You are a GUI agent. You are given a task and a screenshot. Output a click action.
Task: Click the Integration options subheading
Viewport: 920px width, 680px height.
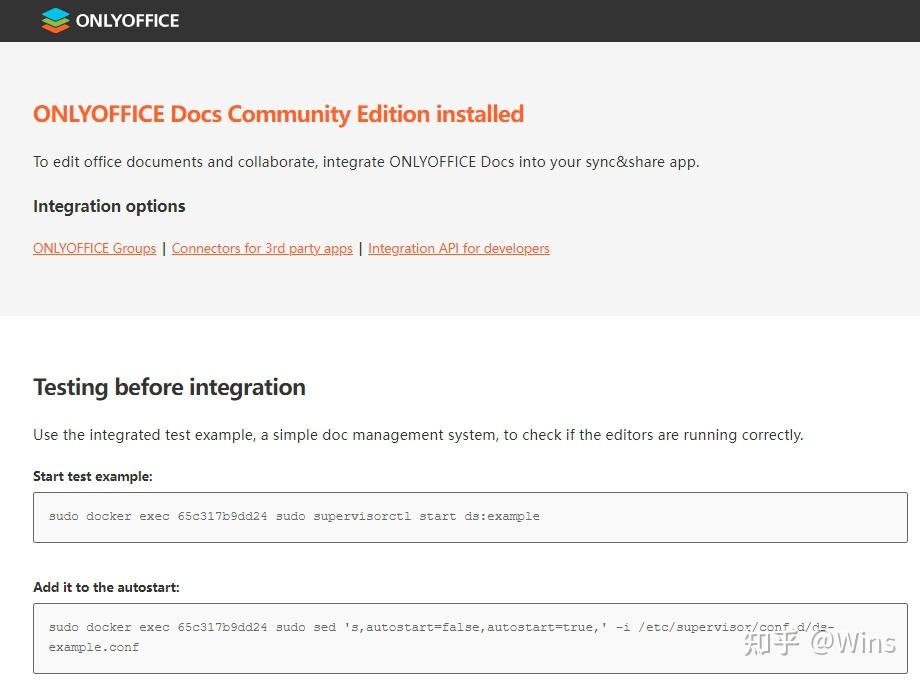tap(109, 206)
